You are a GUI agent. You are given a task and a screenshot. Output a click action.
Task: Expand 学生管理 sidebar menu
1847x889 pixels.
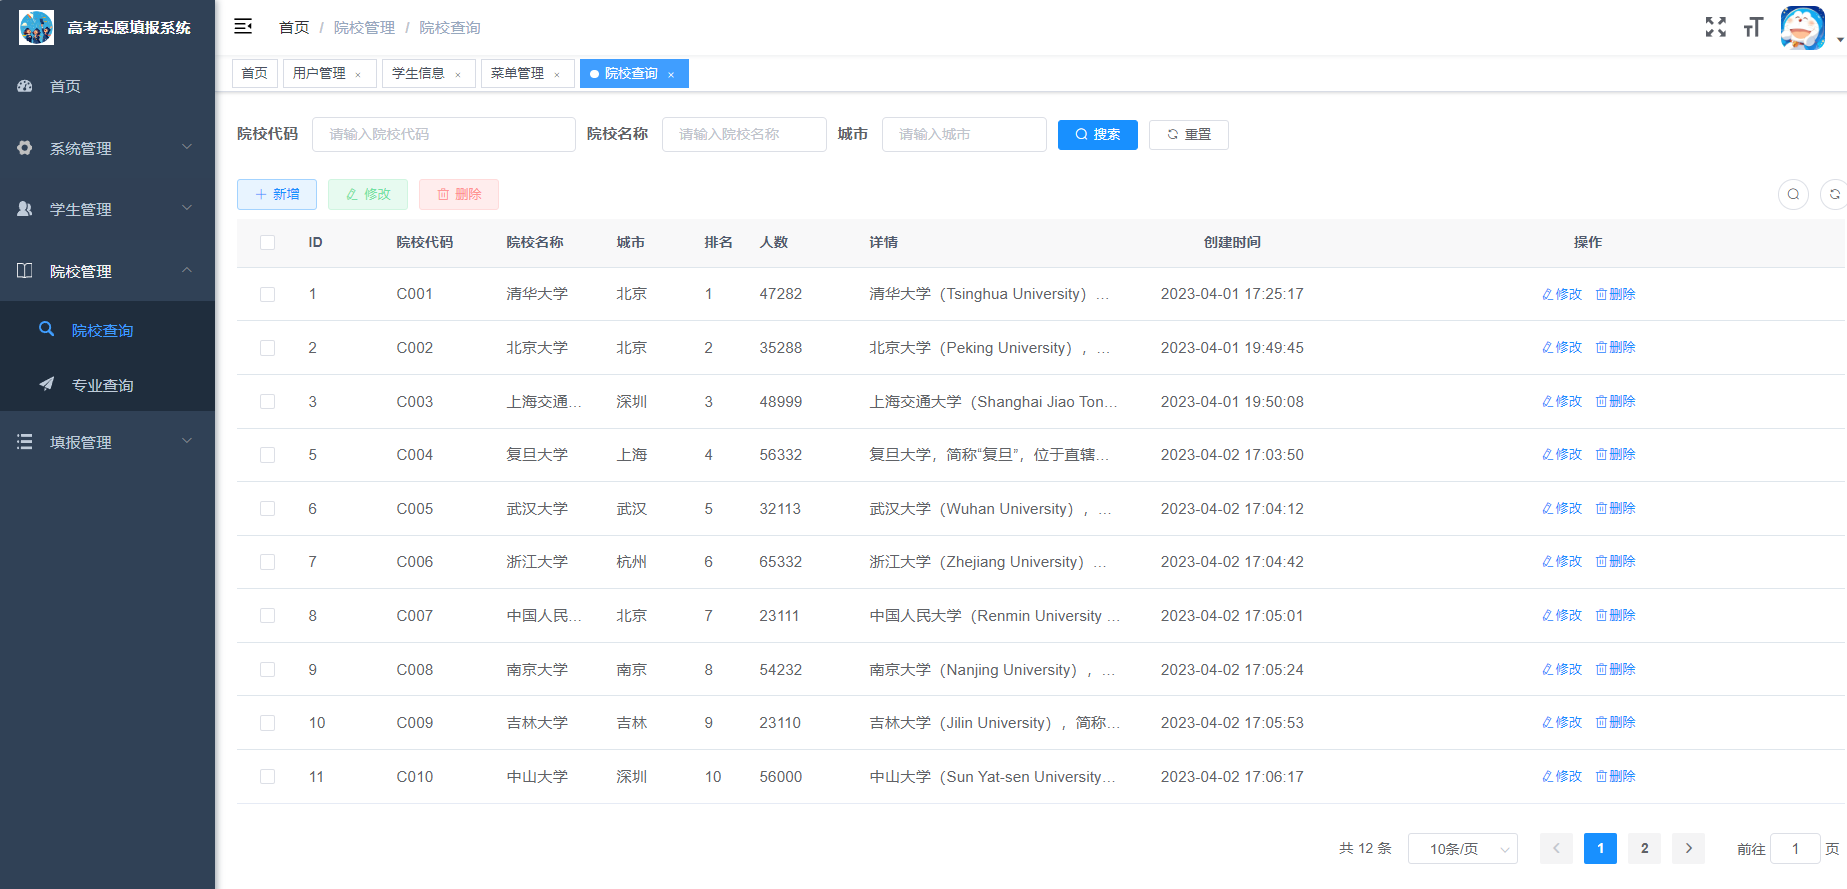point(107,209)
